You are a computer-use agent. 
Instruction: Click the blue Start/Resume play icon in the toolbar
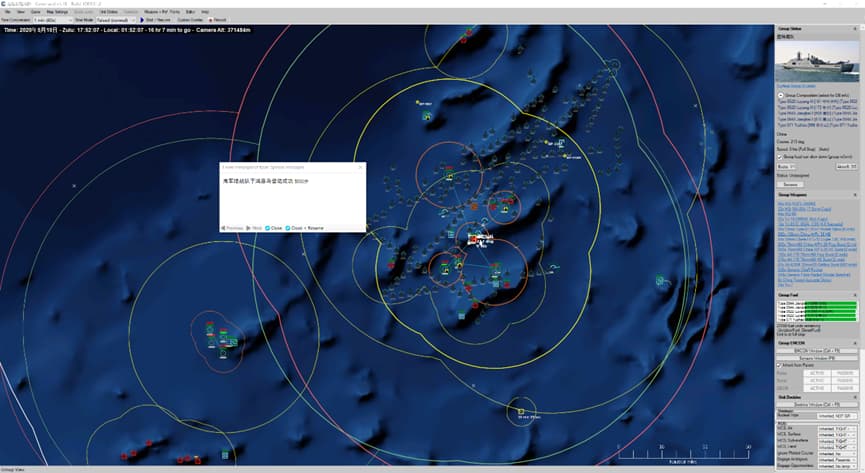tap(142, 20)
